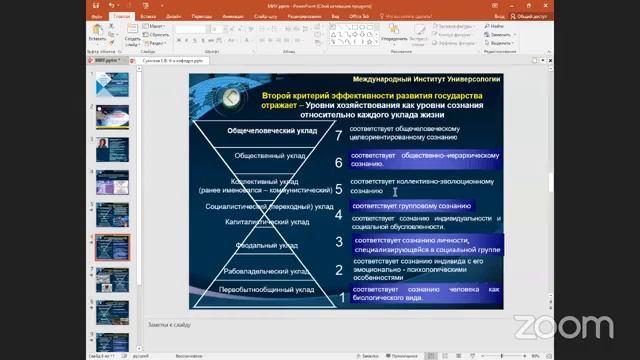This screenshot has height=360, width=640.
Task: Open the File (Файл) tab
Action: coord(97,16)
